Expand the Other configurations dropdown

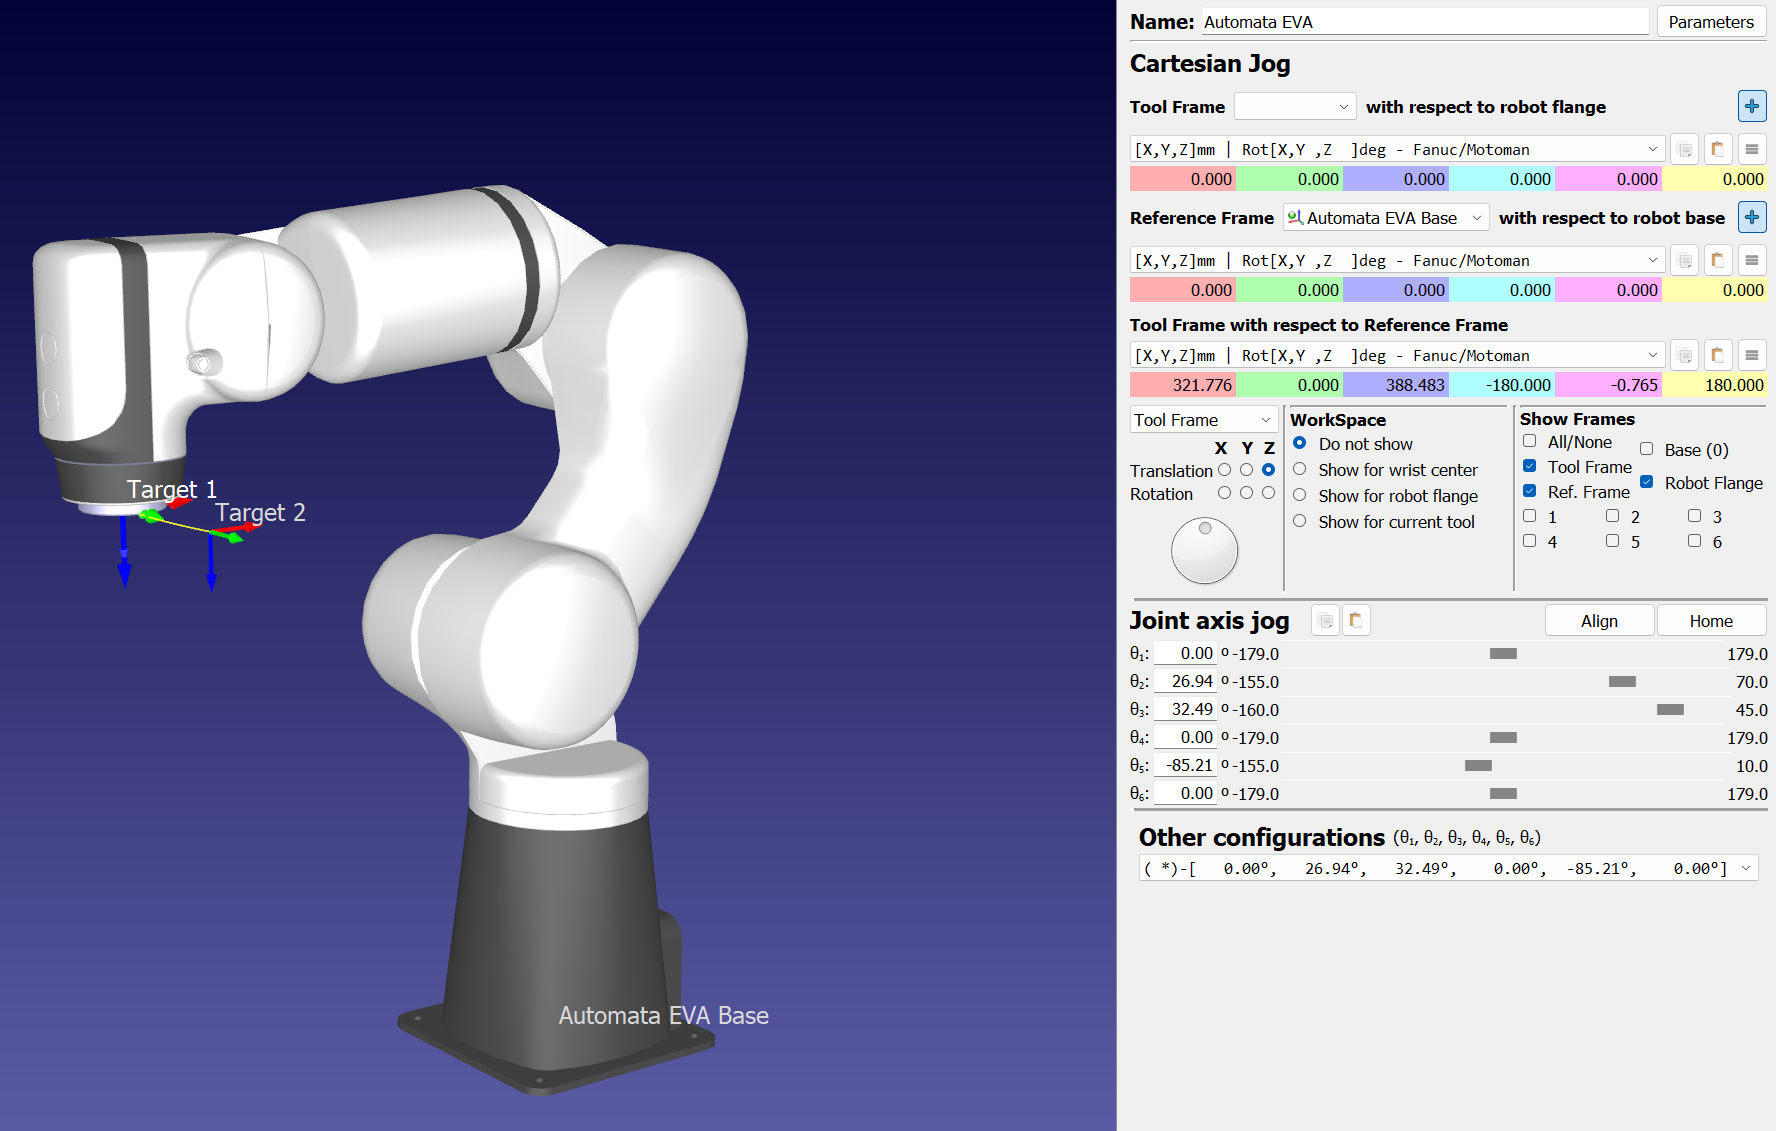(x=1745, y=868)
